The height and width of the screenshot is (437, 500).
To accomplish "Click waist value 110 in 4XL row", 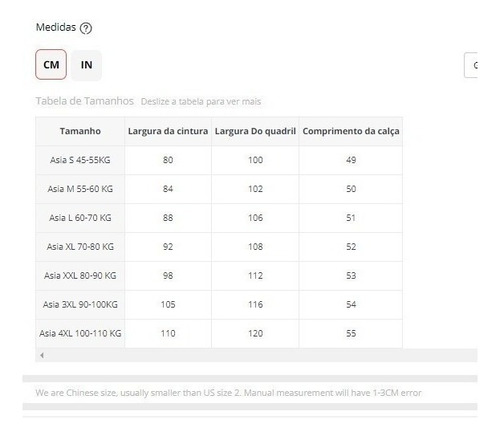I will (168, 334).
